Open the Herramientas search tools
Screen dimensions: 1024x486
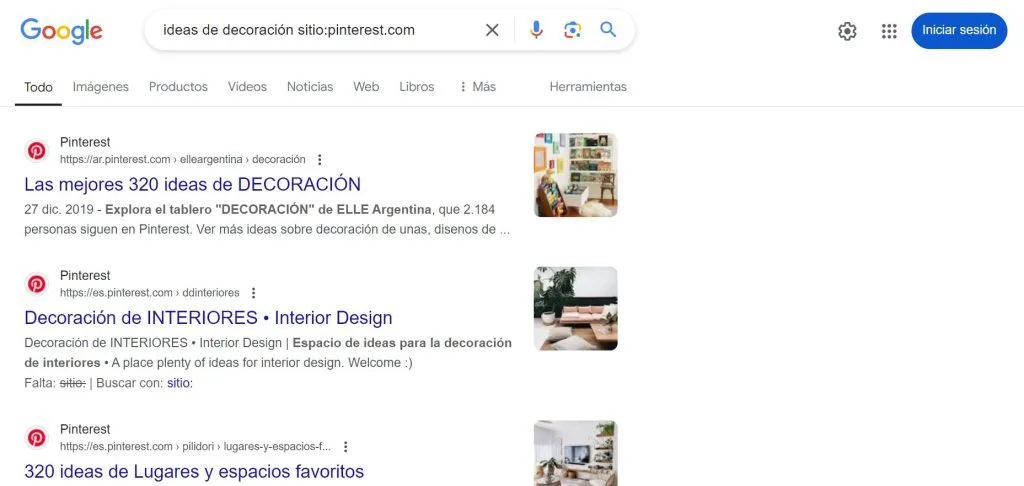tap(588, 86)
